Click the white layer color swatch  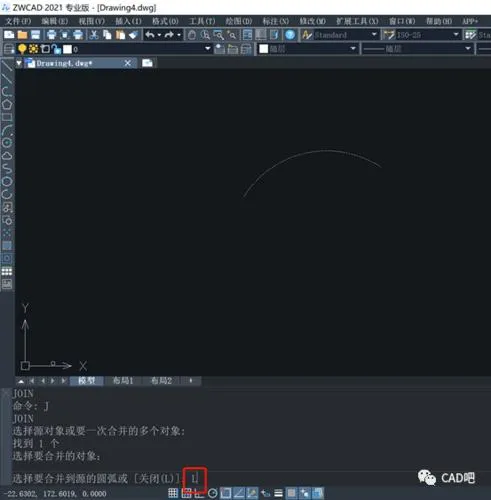pos(68,49)
